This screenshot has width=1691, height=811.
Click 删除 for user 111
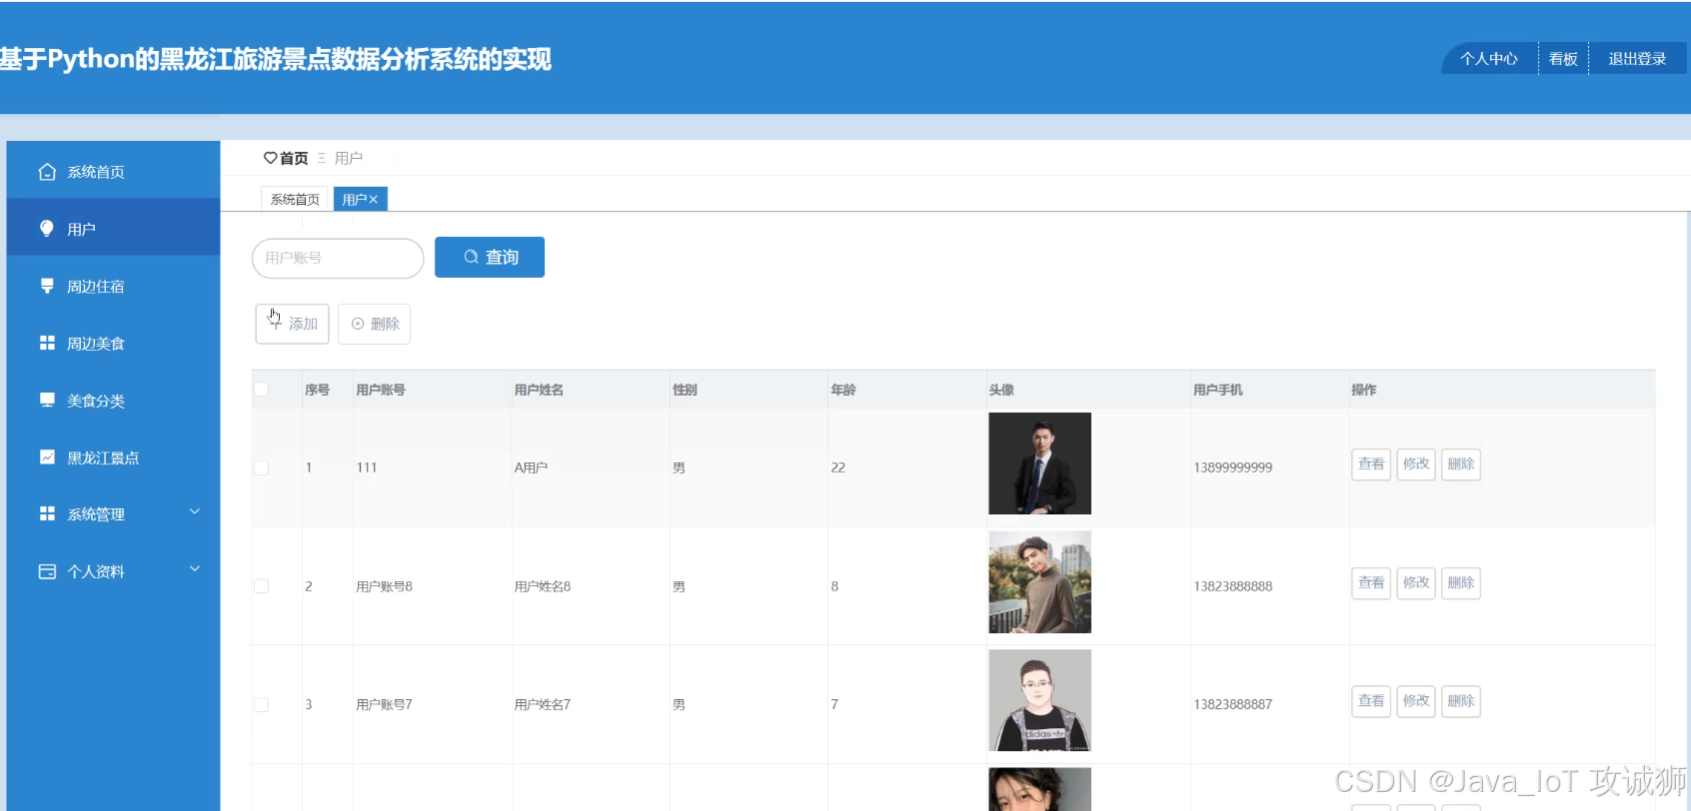tap(1461, 464)
